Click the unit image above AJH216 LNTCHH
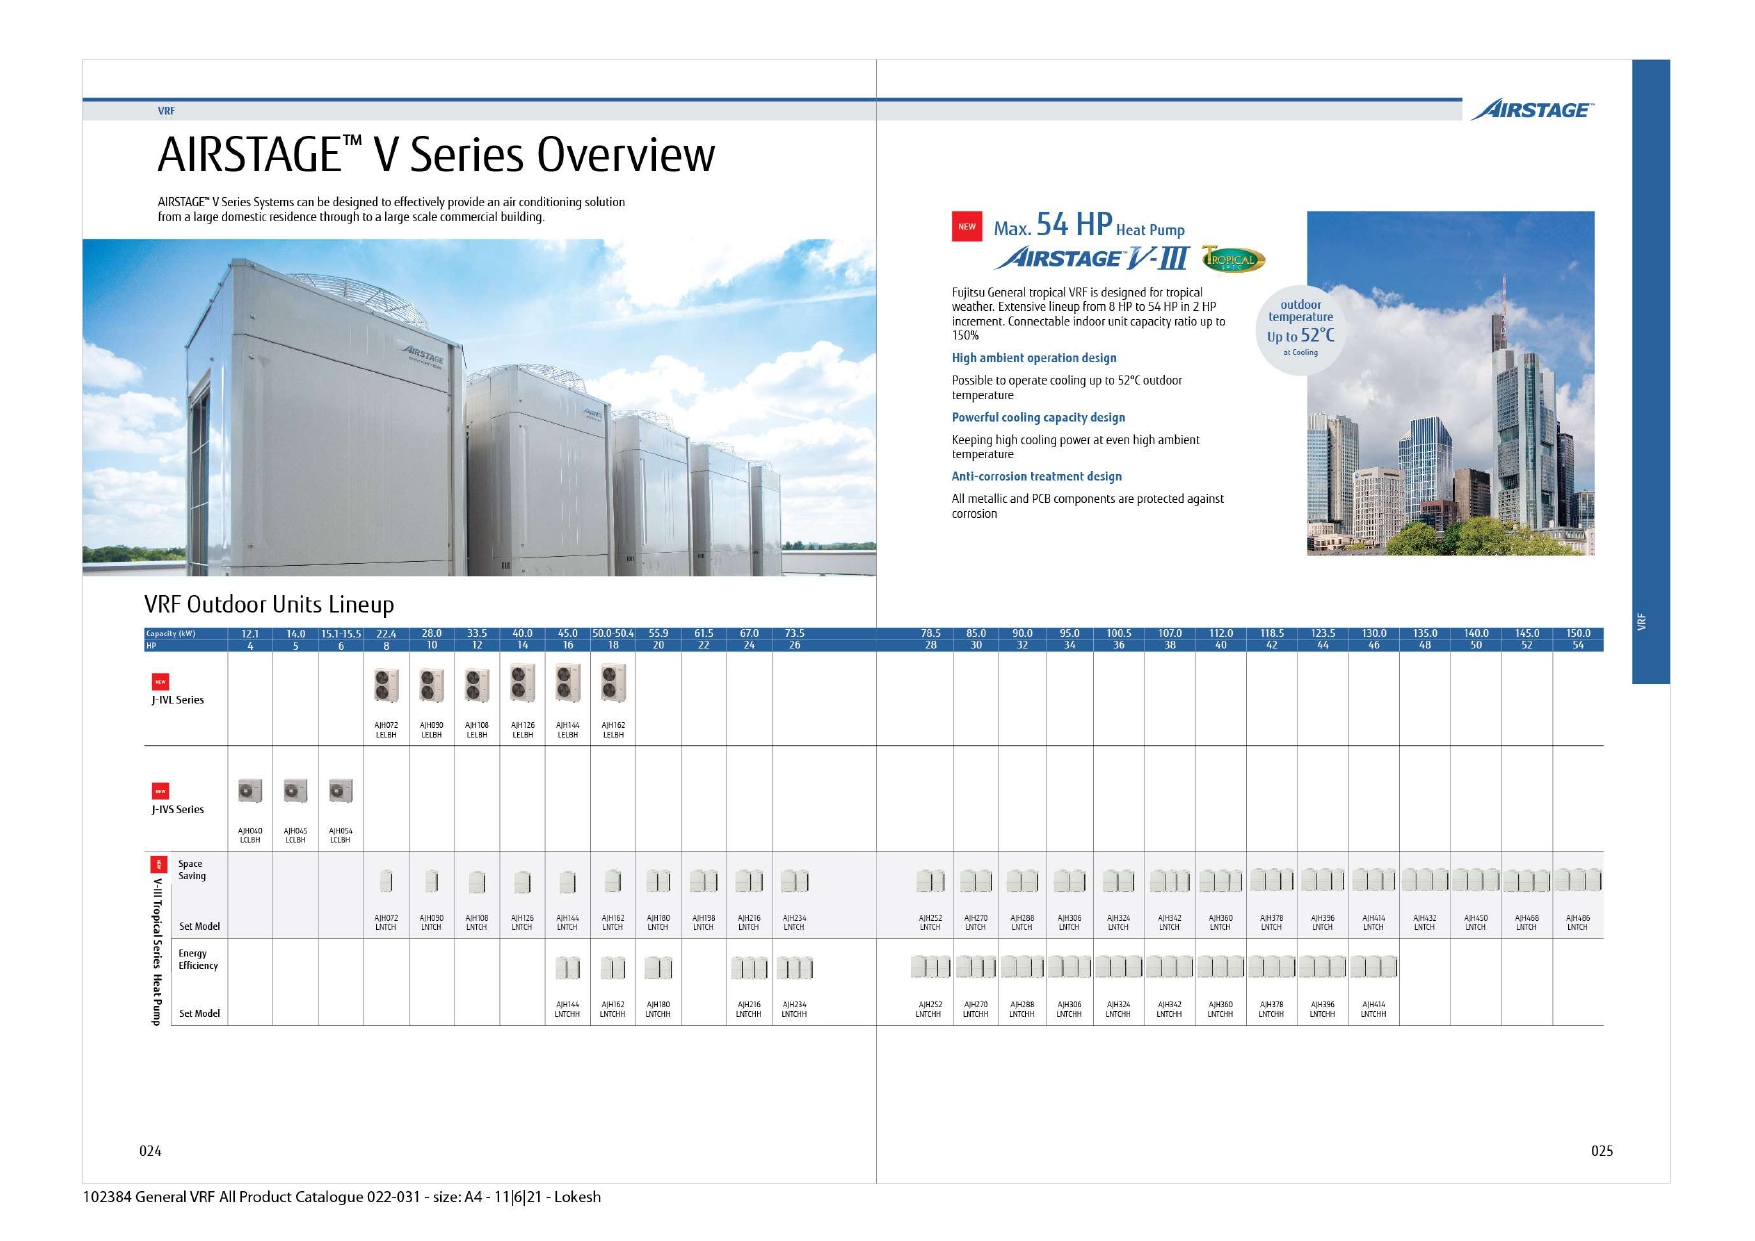The height and width of the screenshot is (1241, 1755). coord(749,968)
